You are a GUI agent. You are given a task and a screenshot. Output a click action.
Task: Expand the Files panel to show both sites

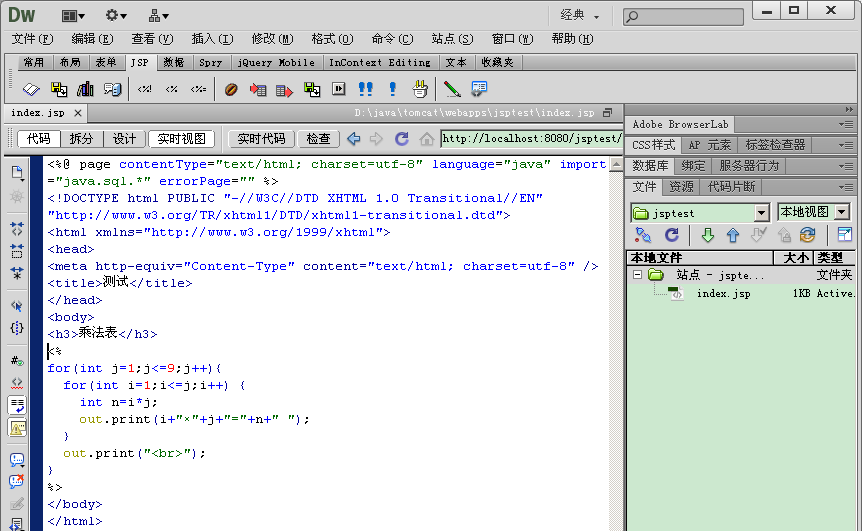pyautogui.click(x=844, y=235)
